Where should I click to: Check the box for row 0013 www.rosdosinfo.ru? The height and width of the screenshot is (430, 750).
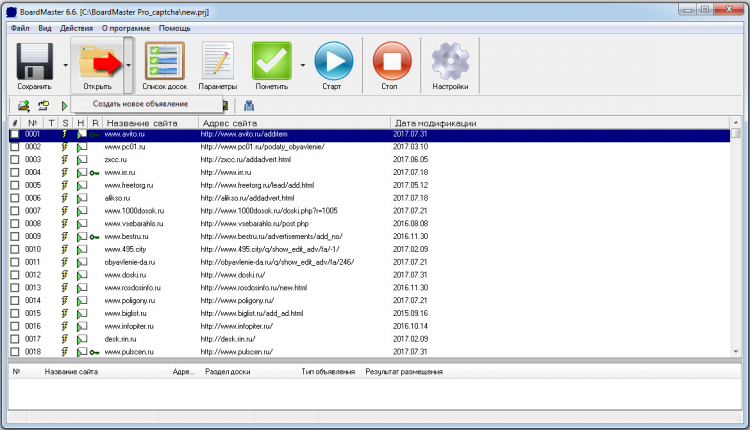(x=15, y=287)
